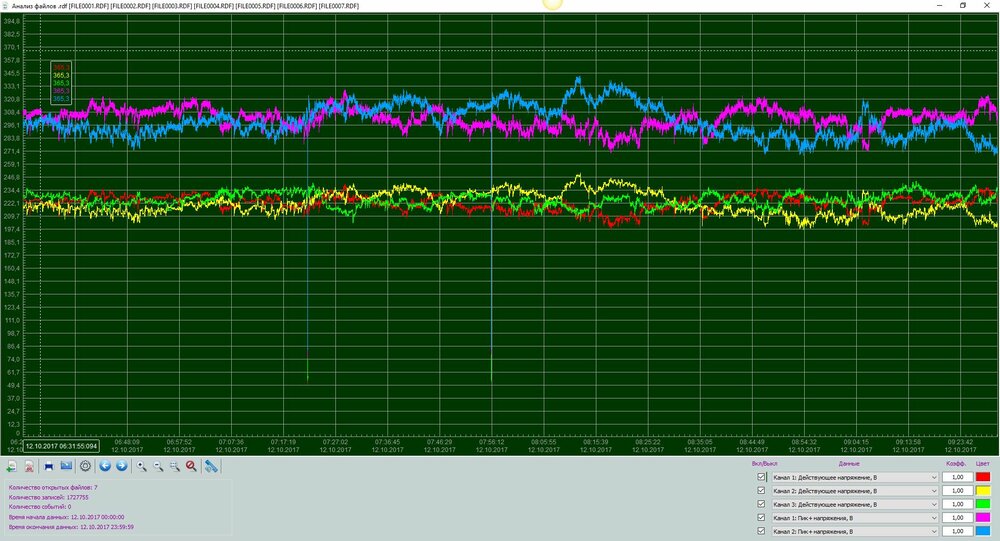The height and width of the screenshot is (541, 1000).
Task: Click the 'Вкл/Выкл' column header
Action: [x=765, y=464]
